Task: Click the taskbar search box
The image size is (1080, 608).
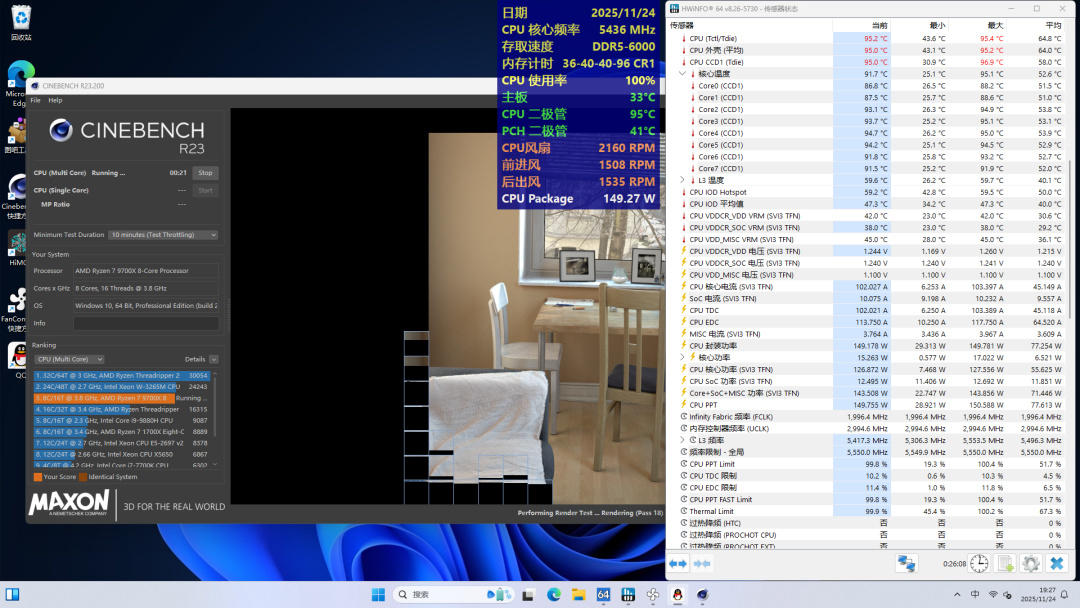Action: [453, 594]
